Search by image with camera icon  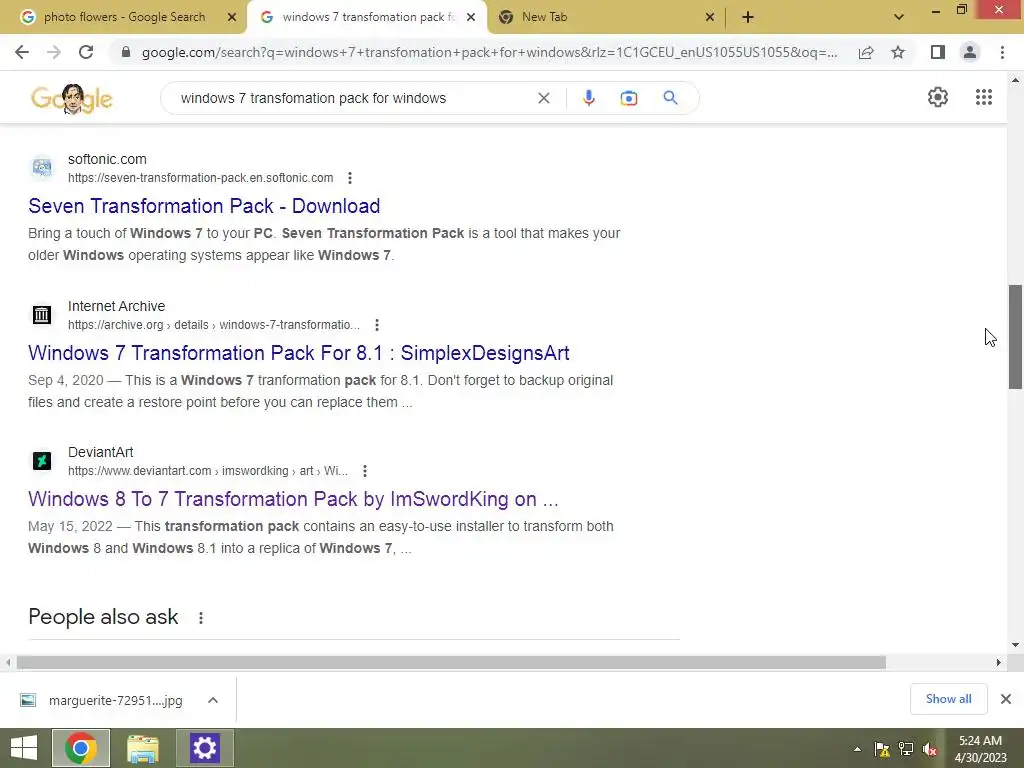point(629,98)
